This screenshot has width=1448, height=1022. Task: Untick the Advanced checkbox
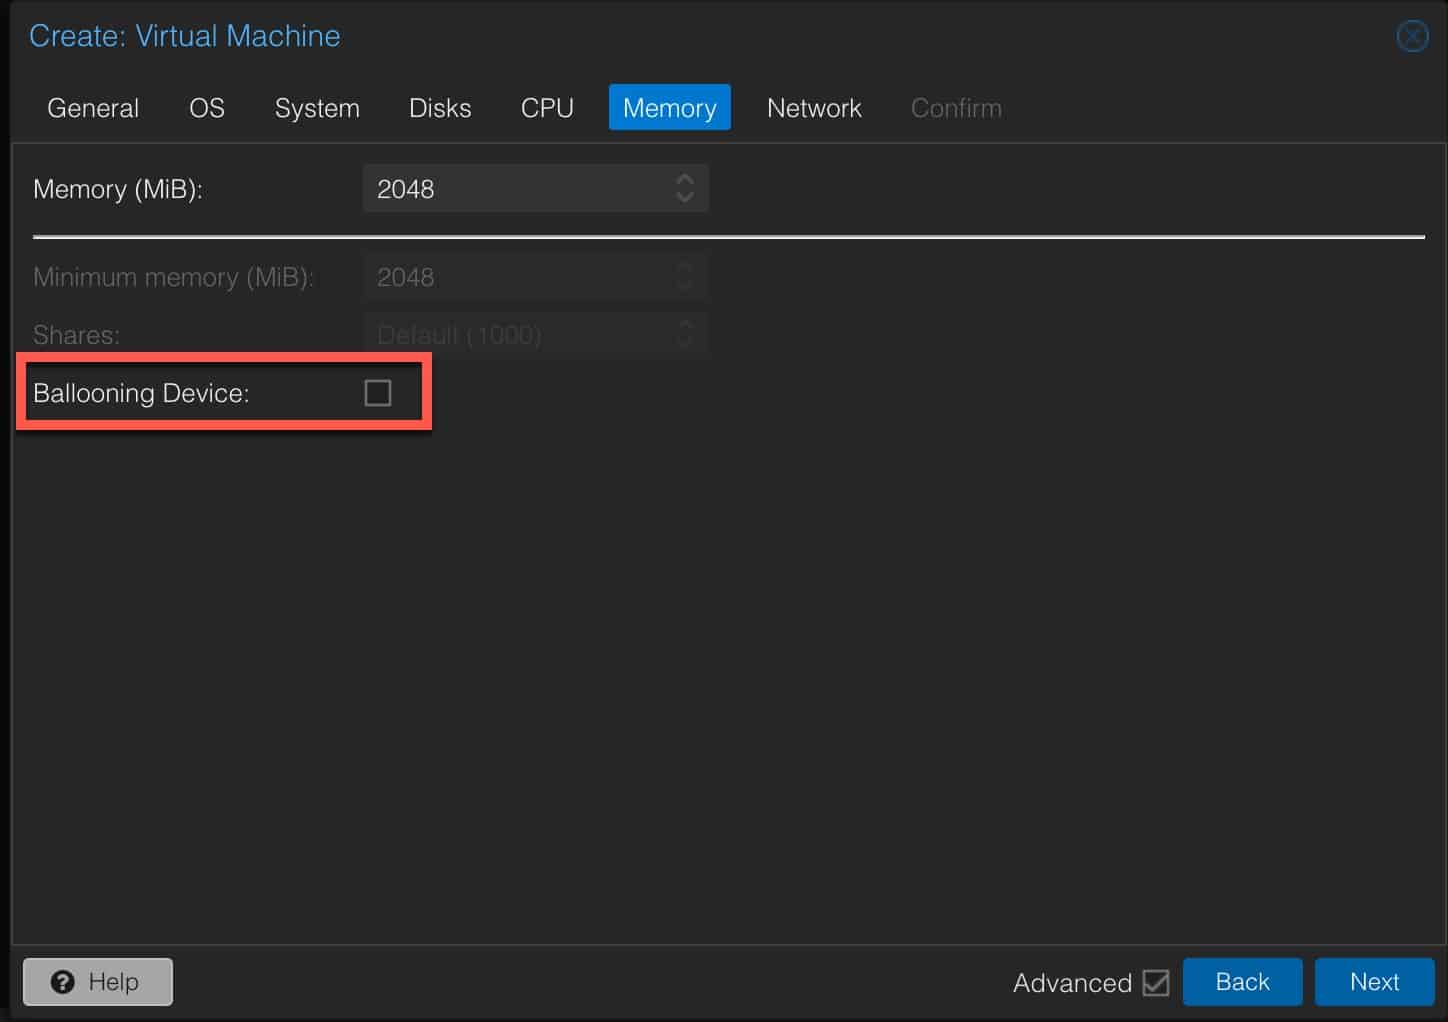point(1156,983)
